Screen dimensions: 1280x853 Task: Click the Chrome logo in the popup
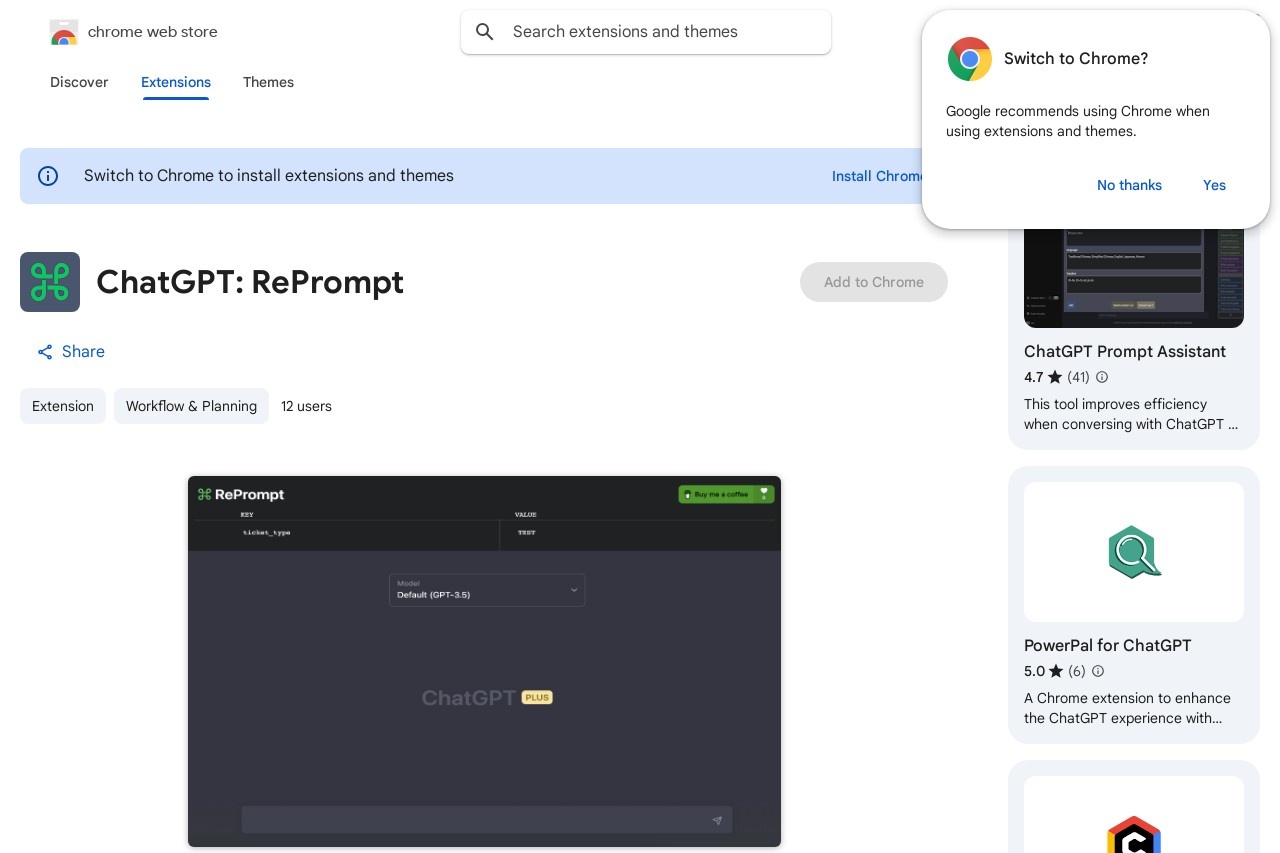pyautogui.click(x=969, y=59)
